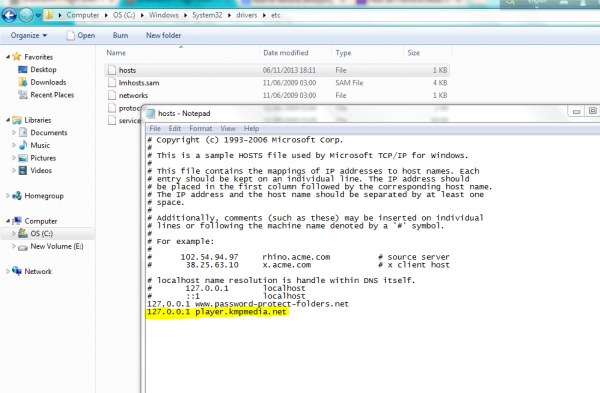
Task: Collapse the Computer node
Action: pos(8,221)
